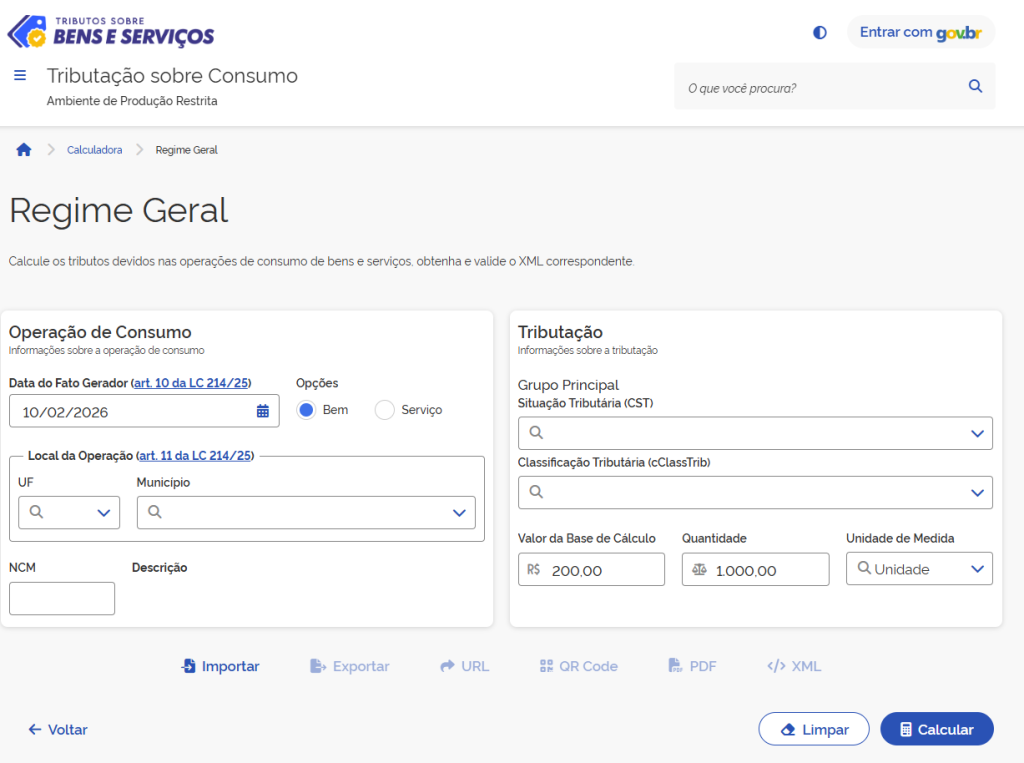
Task: Select the Serviço radio option
Action: point(385,410)
